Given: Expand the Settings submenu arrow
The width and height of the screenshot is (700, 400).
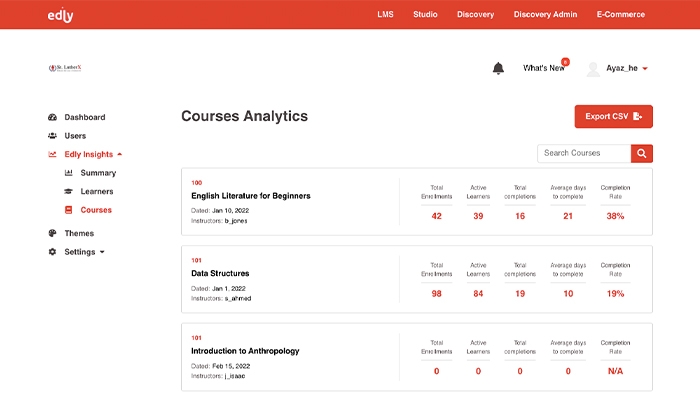Looking at the screenshot, I should (x=102, y=252).
